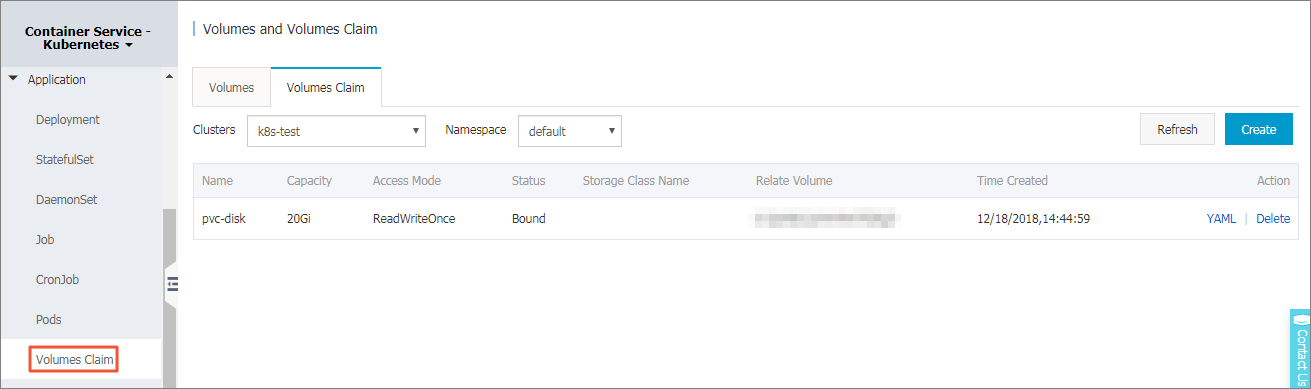This screenshot has height=389, width=1311.
Task: Navigate to Job in sidebar
Action: click(46, 239)
